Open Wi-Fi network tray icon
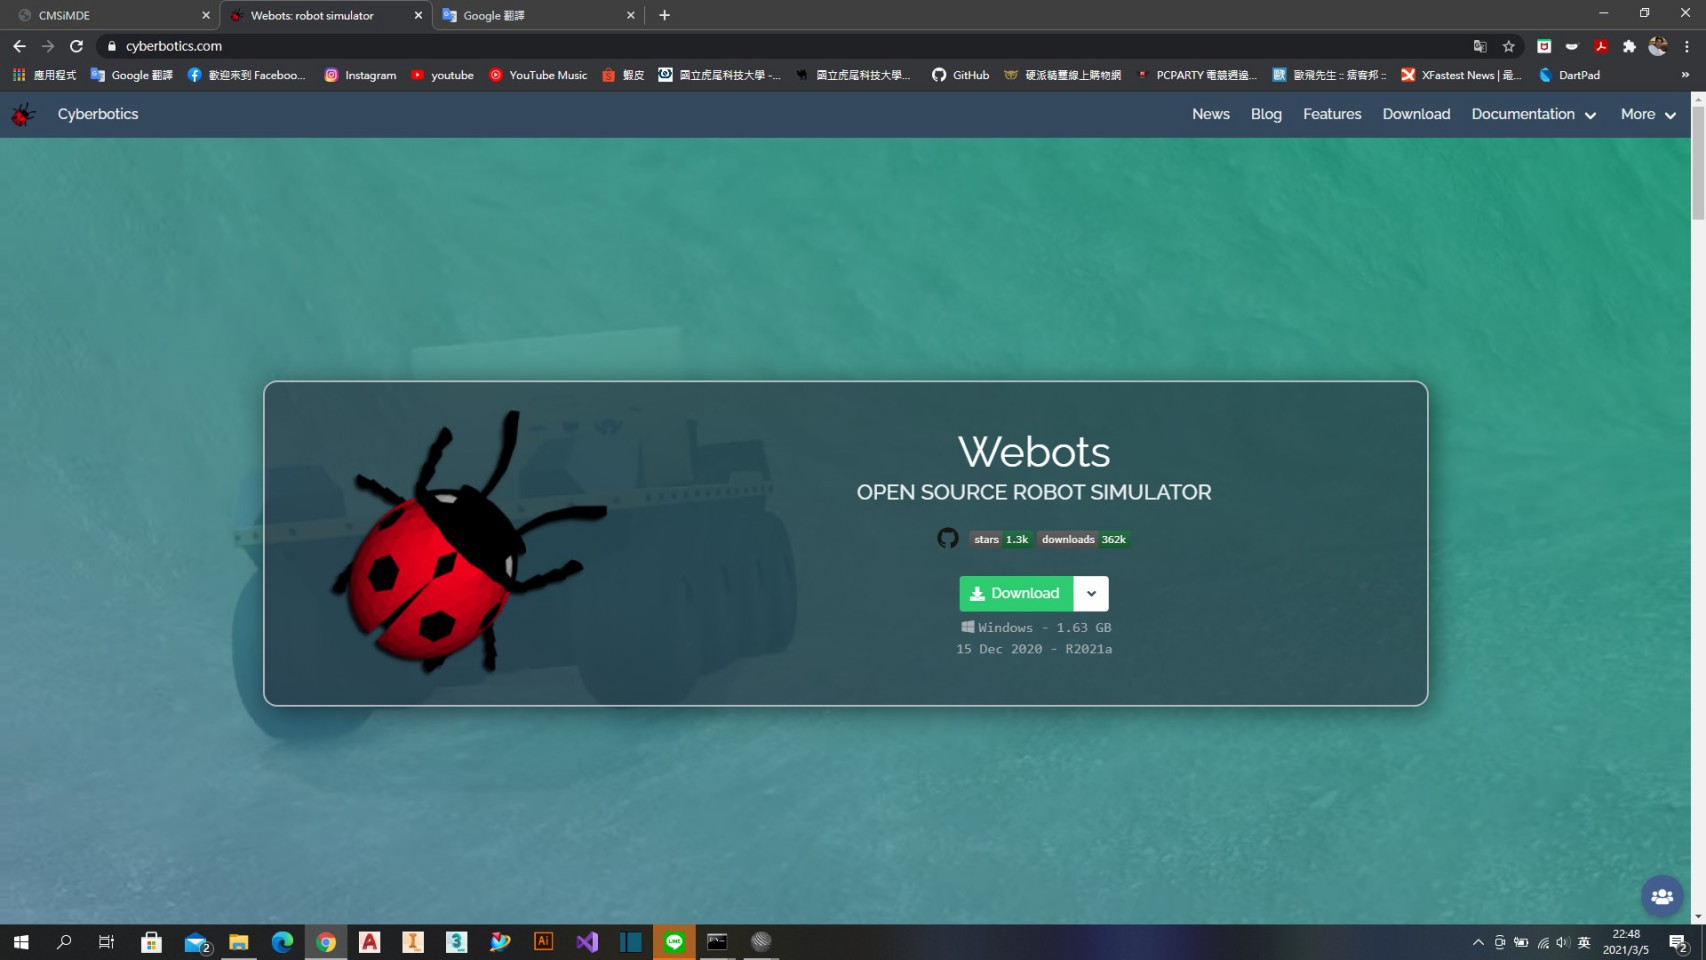The height and width of the screenshot is (960, 1706). point(1542,942)
